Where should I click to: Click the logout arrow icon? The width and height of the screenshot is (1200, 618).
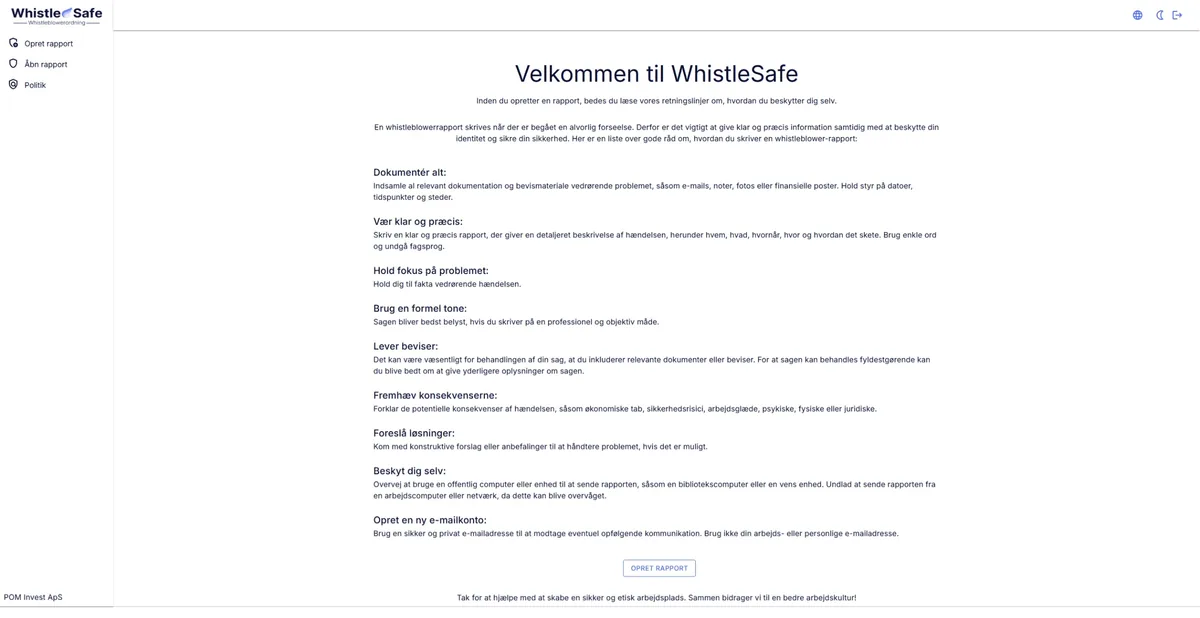click(x=1177, y=15)
